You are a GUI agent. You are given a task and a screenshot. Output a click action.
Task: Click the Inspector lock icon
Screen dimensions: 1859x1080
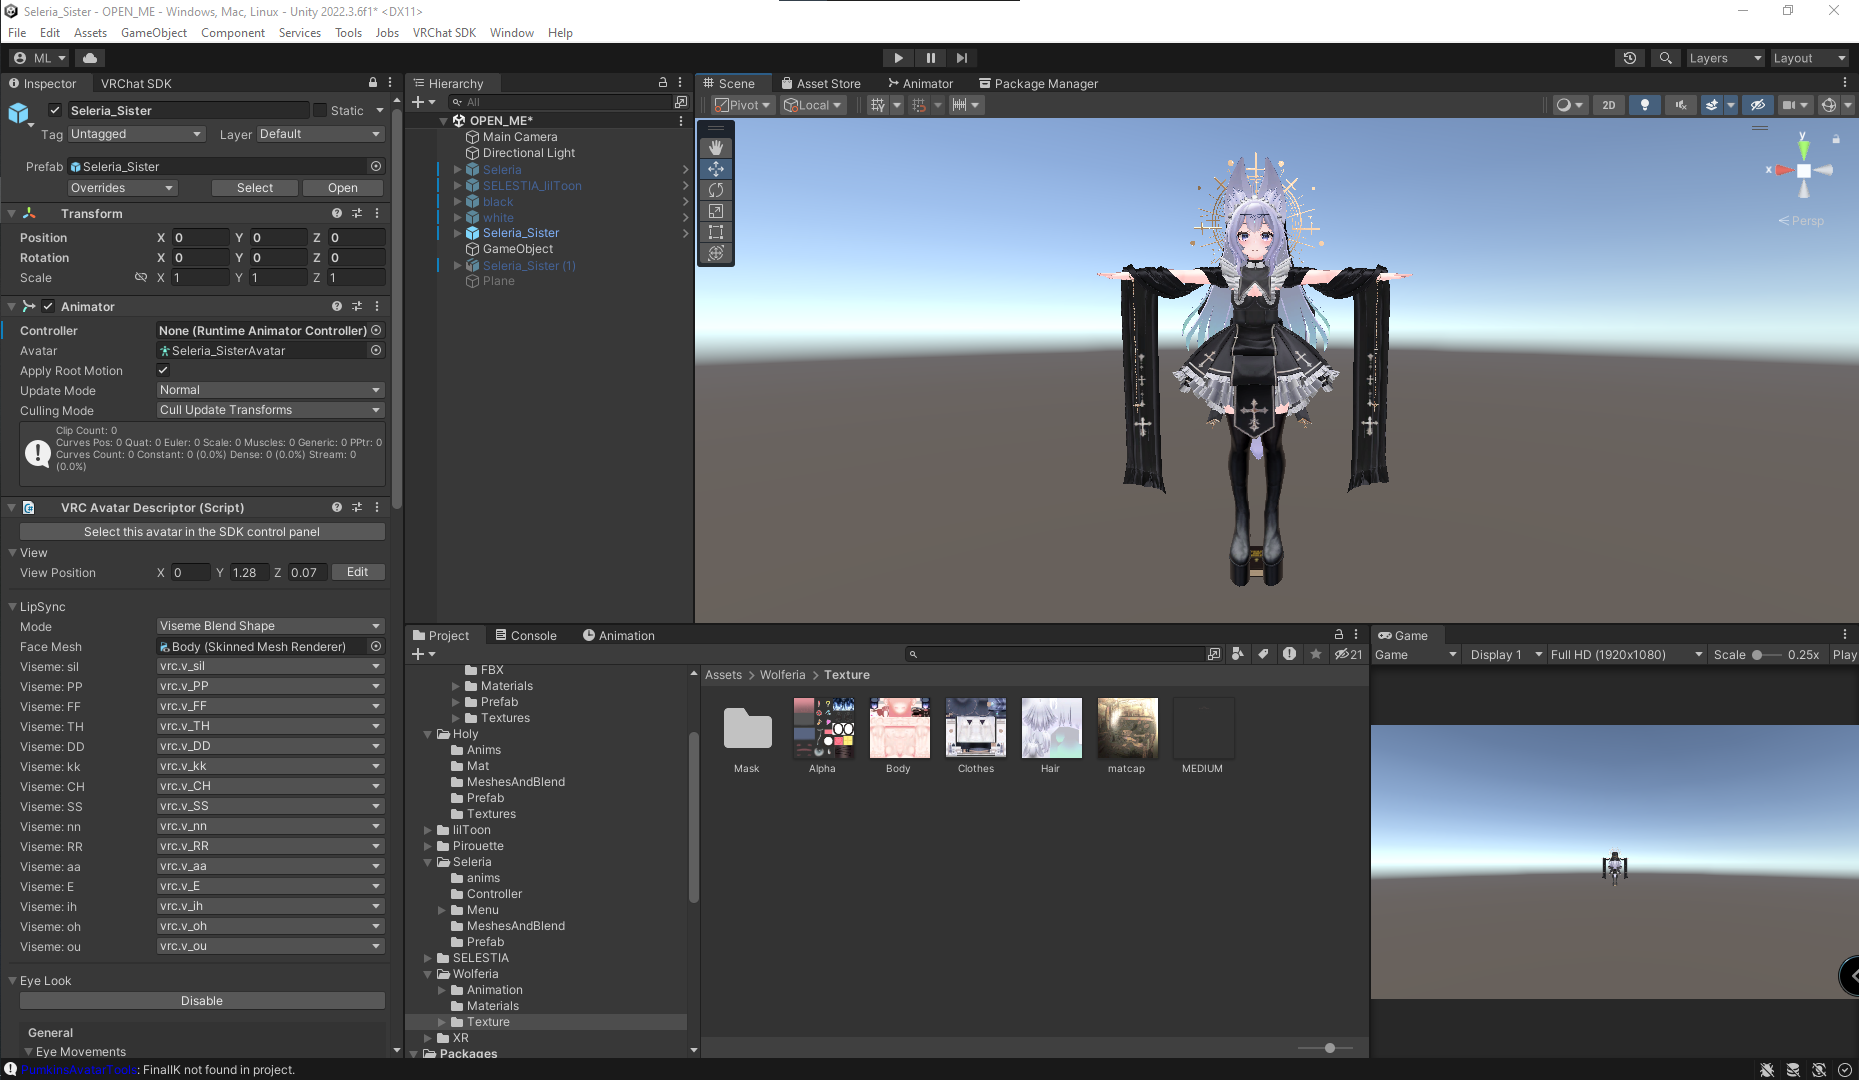373,83
